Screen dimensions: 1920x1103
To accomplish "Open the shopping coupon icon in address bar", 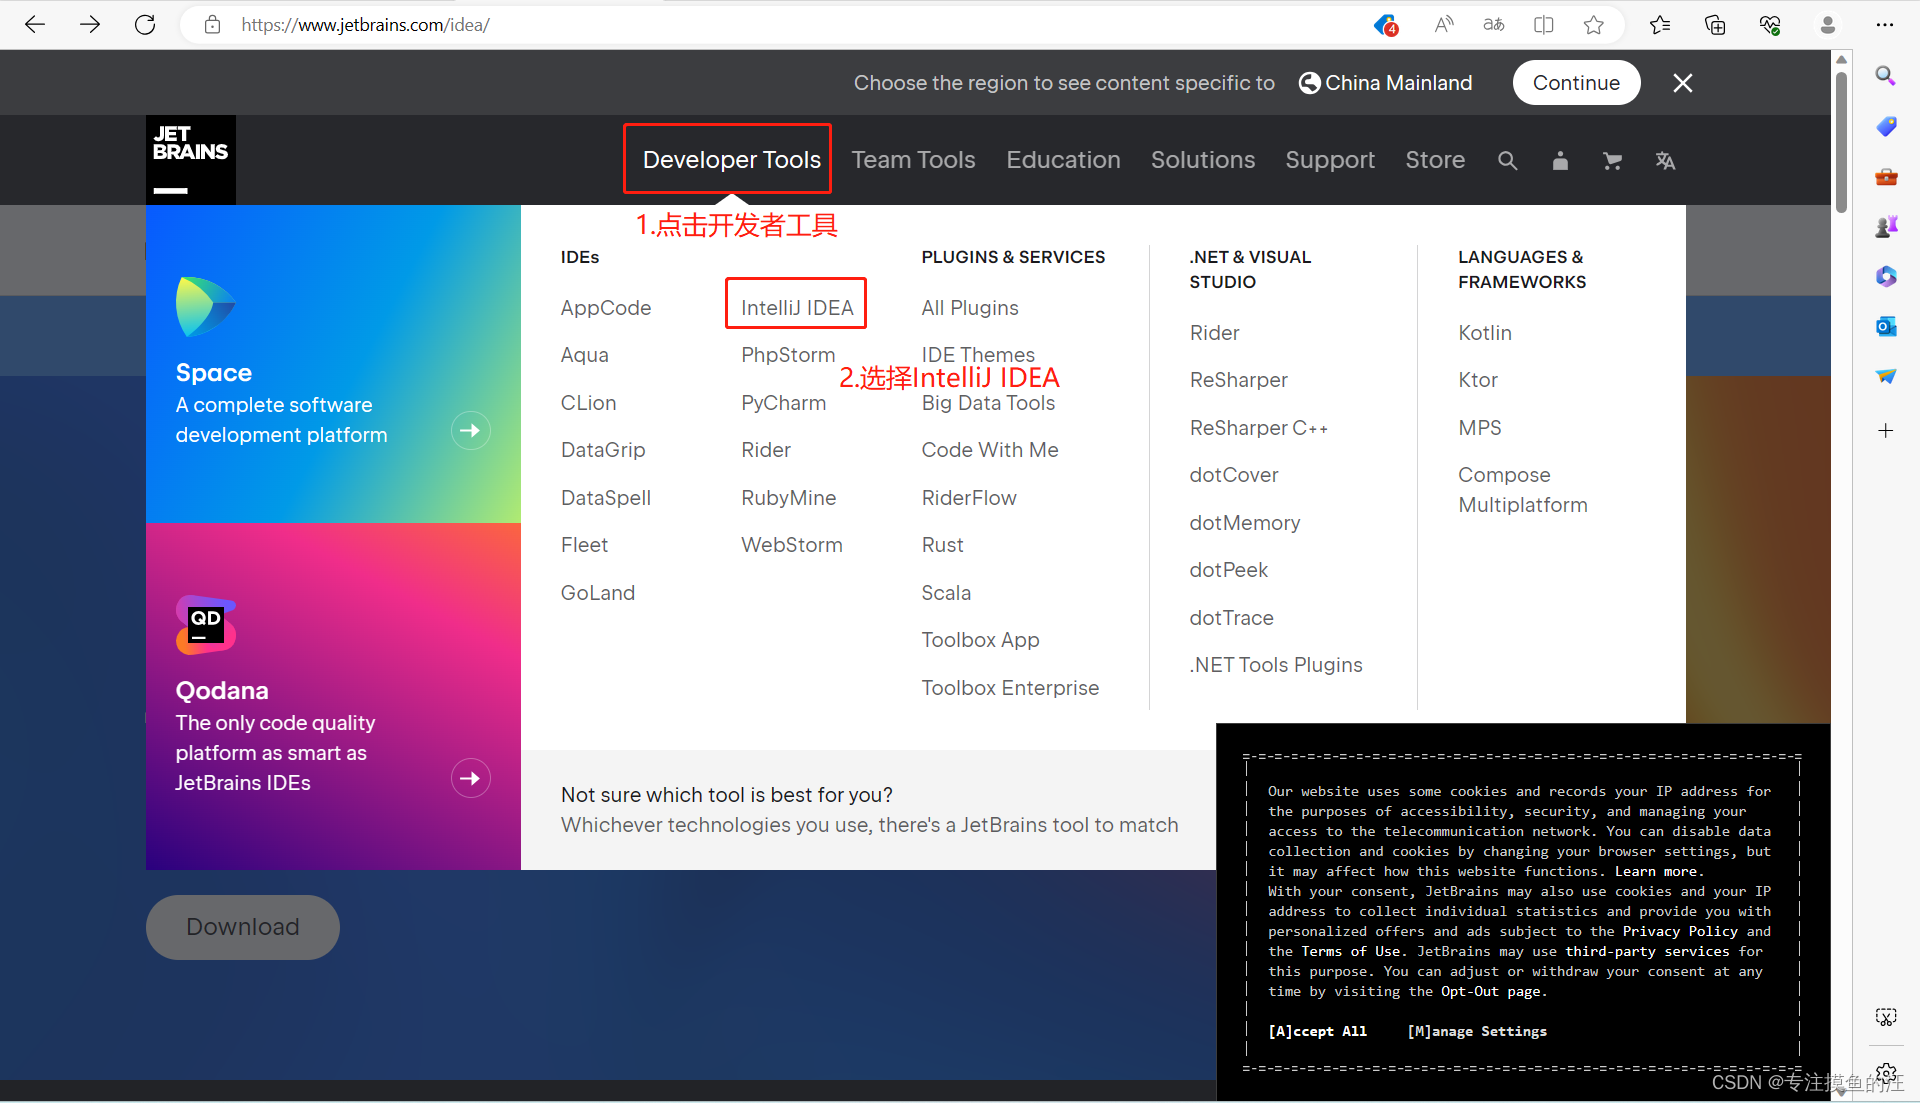I will coord(1386,25).
